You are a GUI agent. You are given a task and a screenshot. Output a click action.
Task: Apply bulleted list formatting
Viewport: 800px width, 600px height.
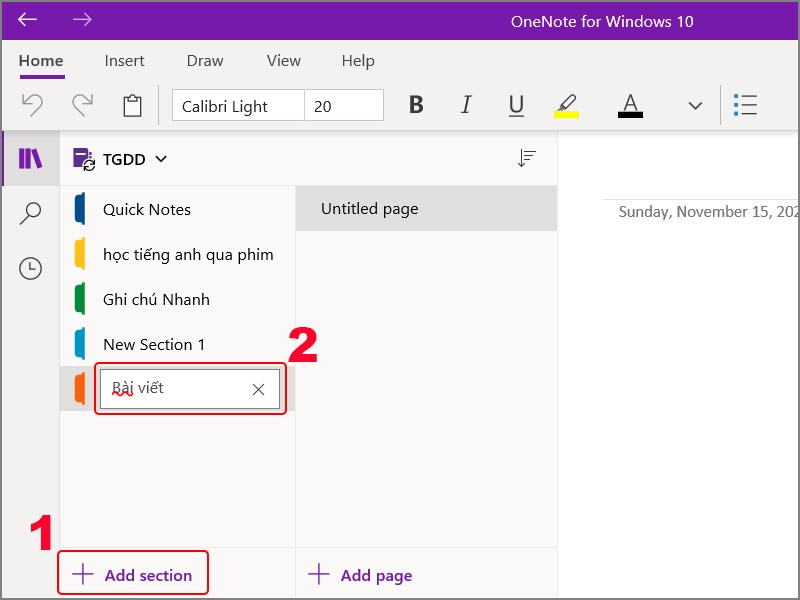click(745, 105)
